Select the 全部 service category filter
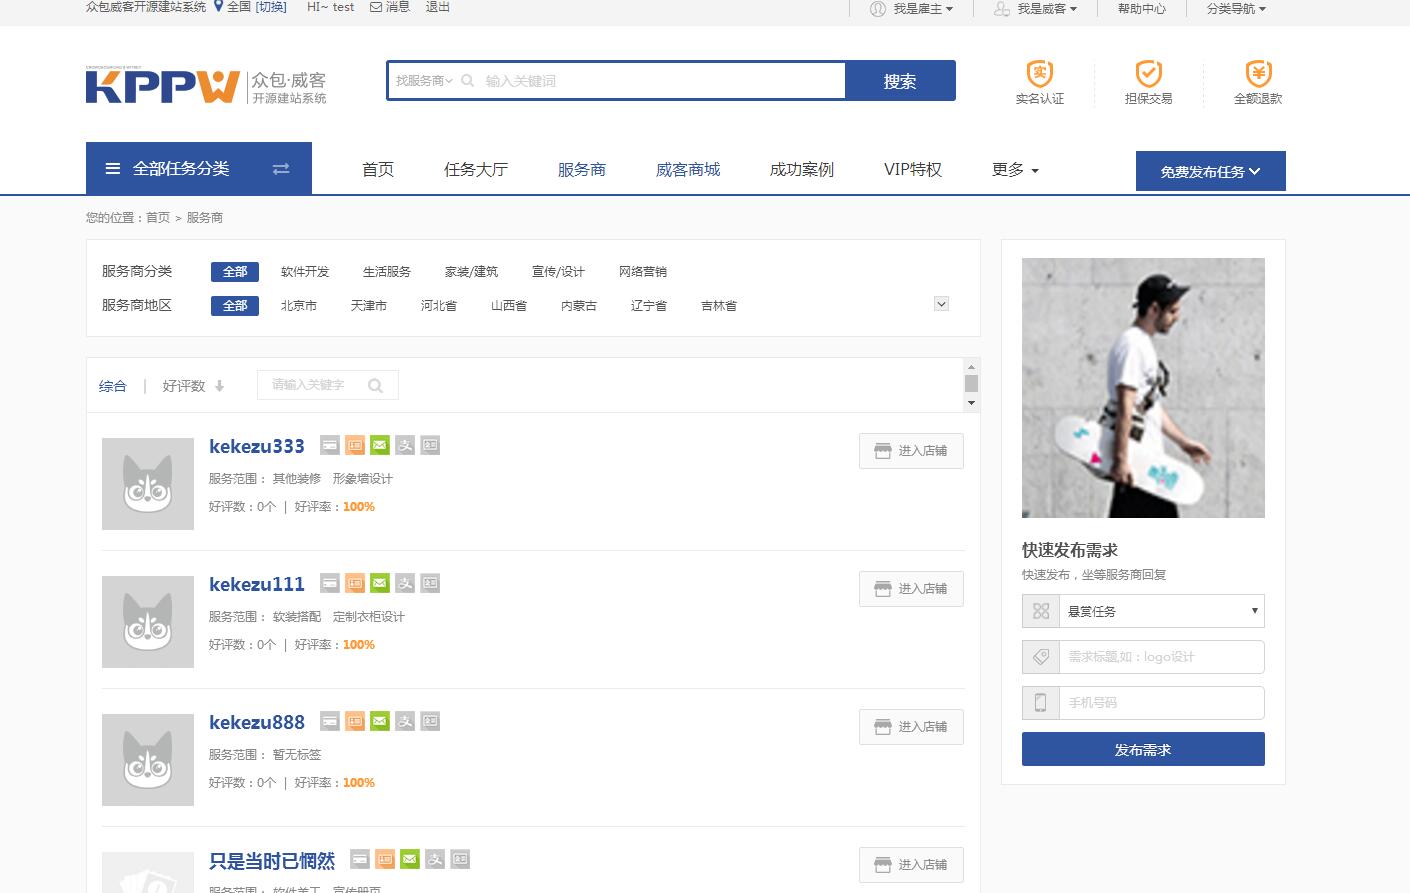The height and width of the screenshot is (893, 1410). (x=235, y=272)
